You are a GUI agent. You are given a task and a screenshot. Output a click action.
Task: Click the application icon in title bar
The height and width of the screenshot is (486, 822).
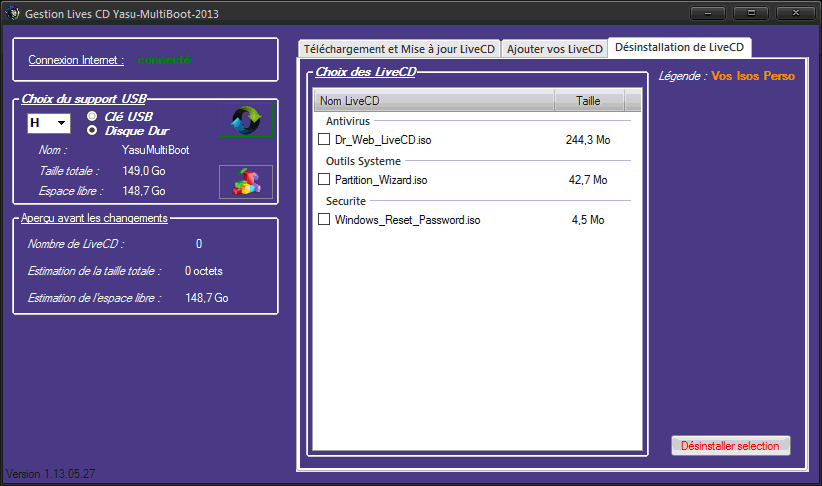pyautogui.click(x=13, y=13)
